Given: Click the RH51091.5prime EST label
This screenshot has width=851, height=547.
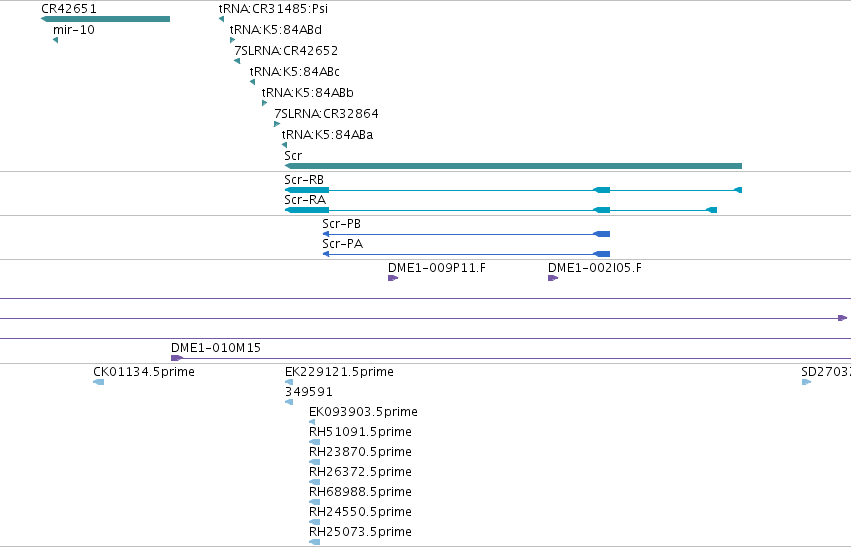Looking at the screenshot, I should click(x=360, y=432).
